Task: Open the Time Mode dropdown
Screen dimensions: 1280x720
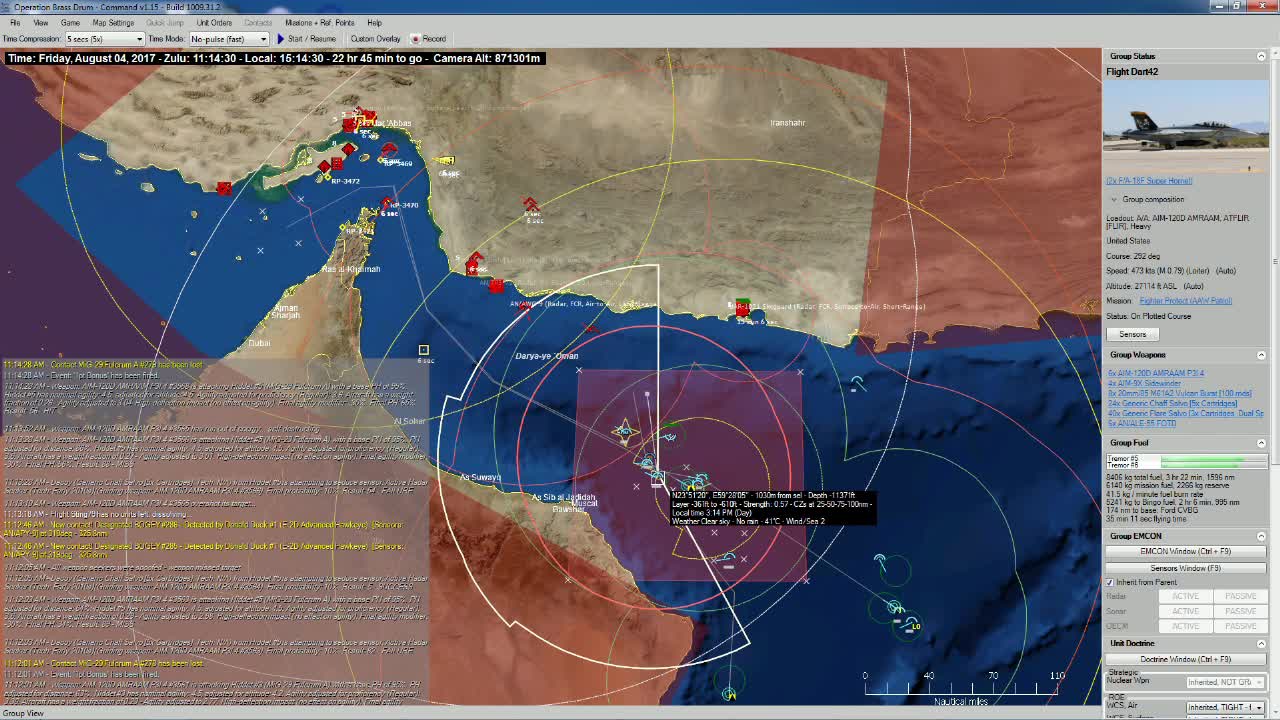Action: point(229,39)
